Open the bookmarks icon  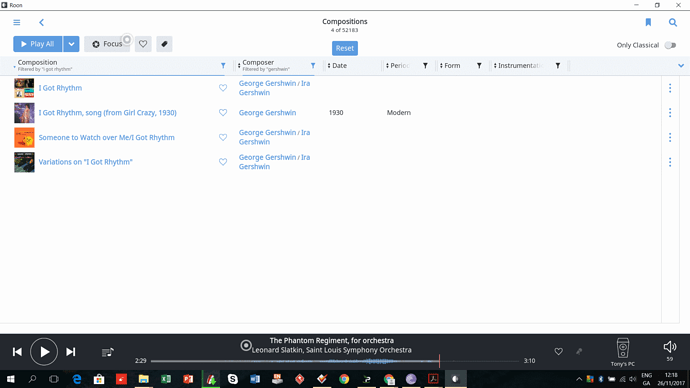coord(648,22)
